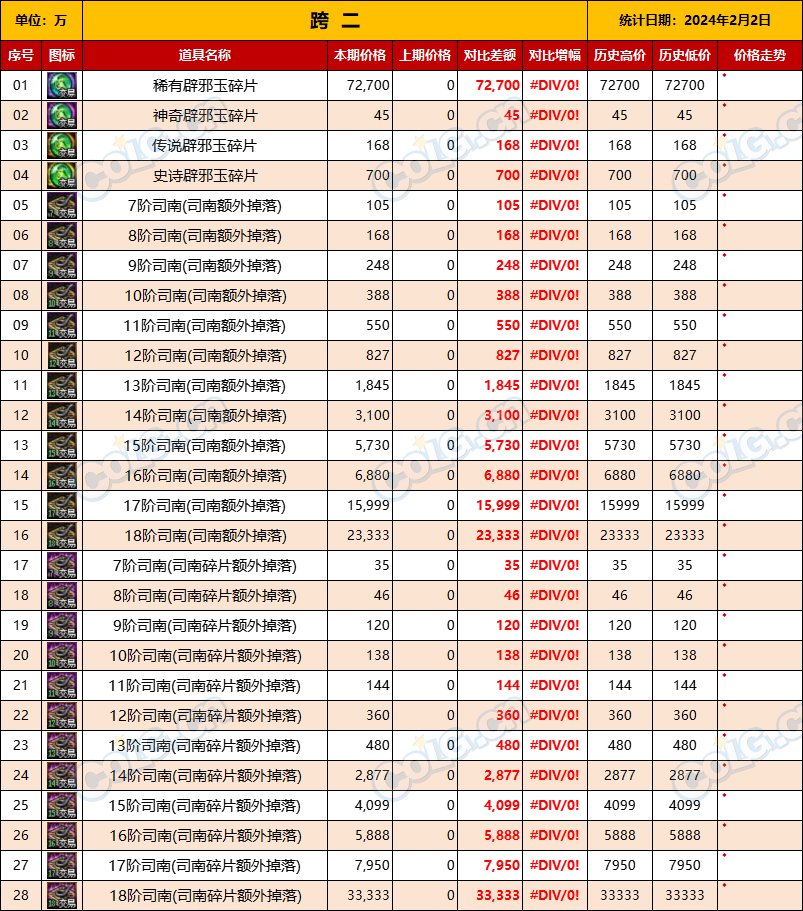Viewport: 803px width, 911px height.
Task: Select the 传说辟邪玉碎片 name cell
Action: click(x=205, y=145)
